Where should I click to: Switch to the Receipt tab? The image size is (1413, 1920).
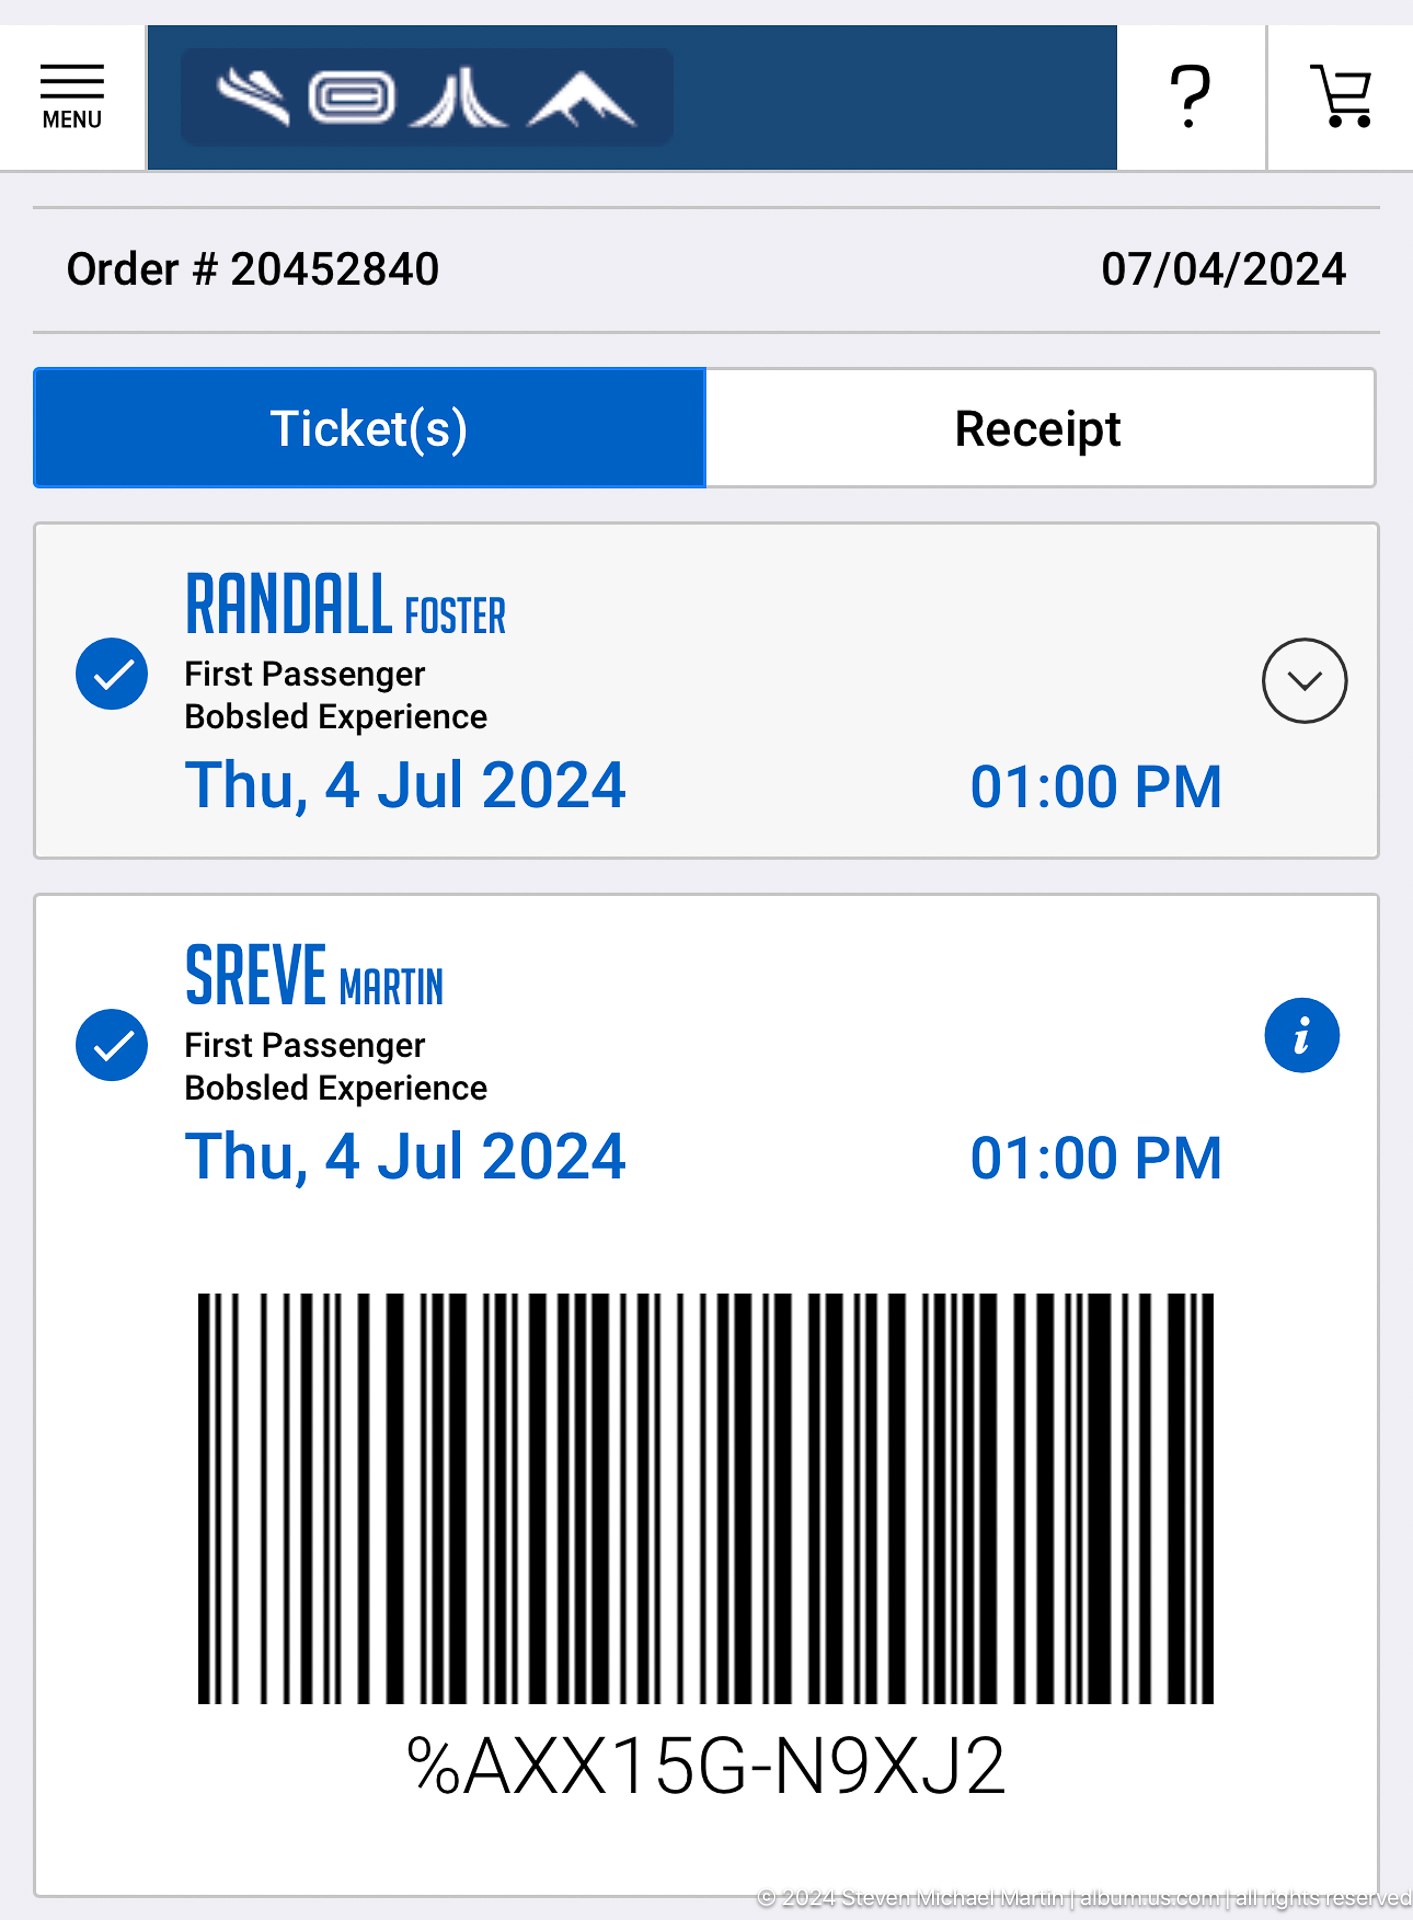click(x=1040, y=428)
